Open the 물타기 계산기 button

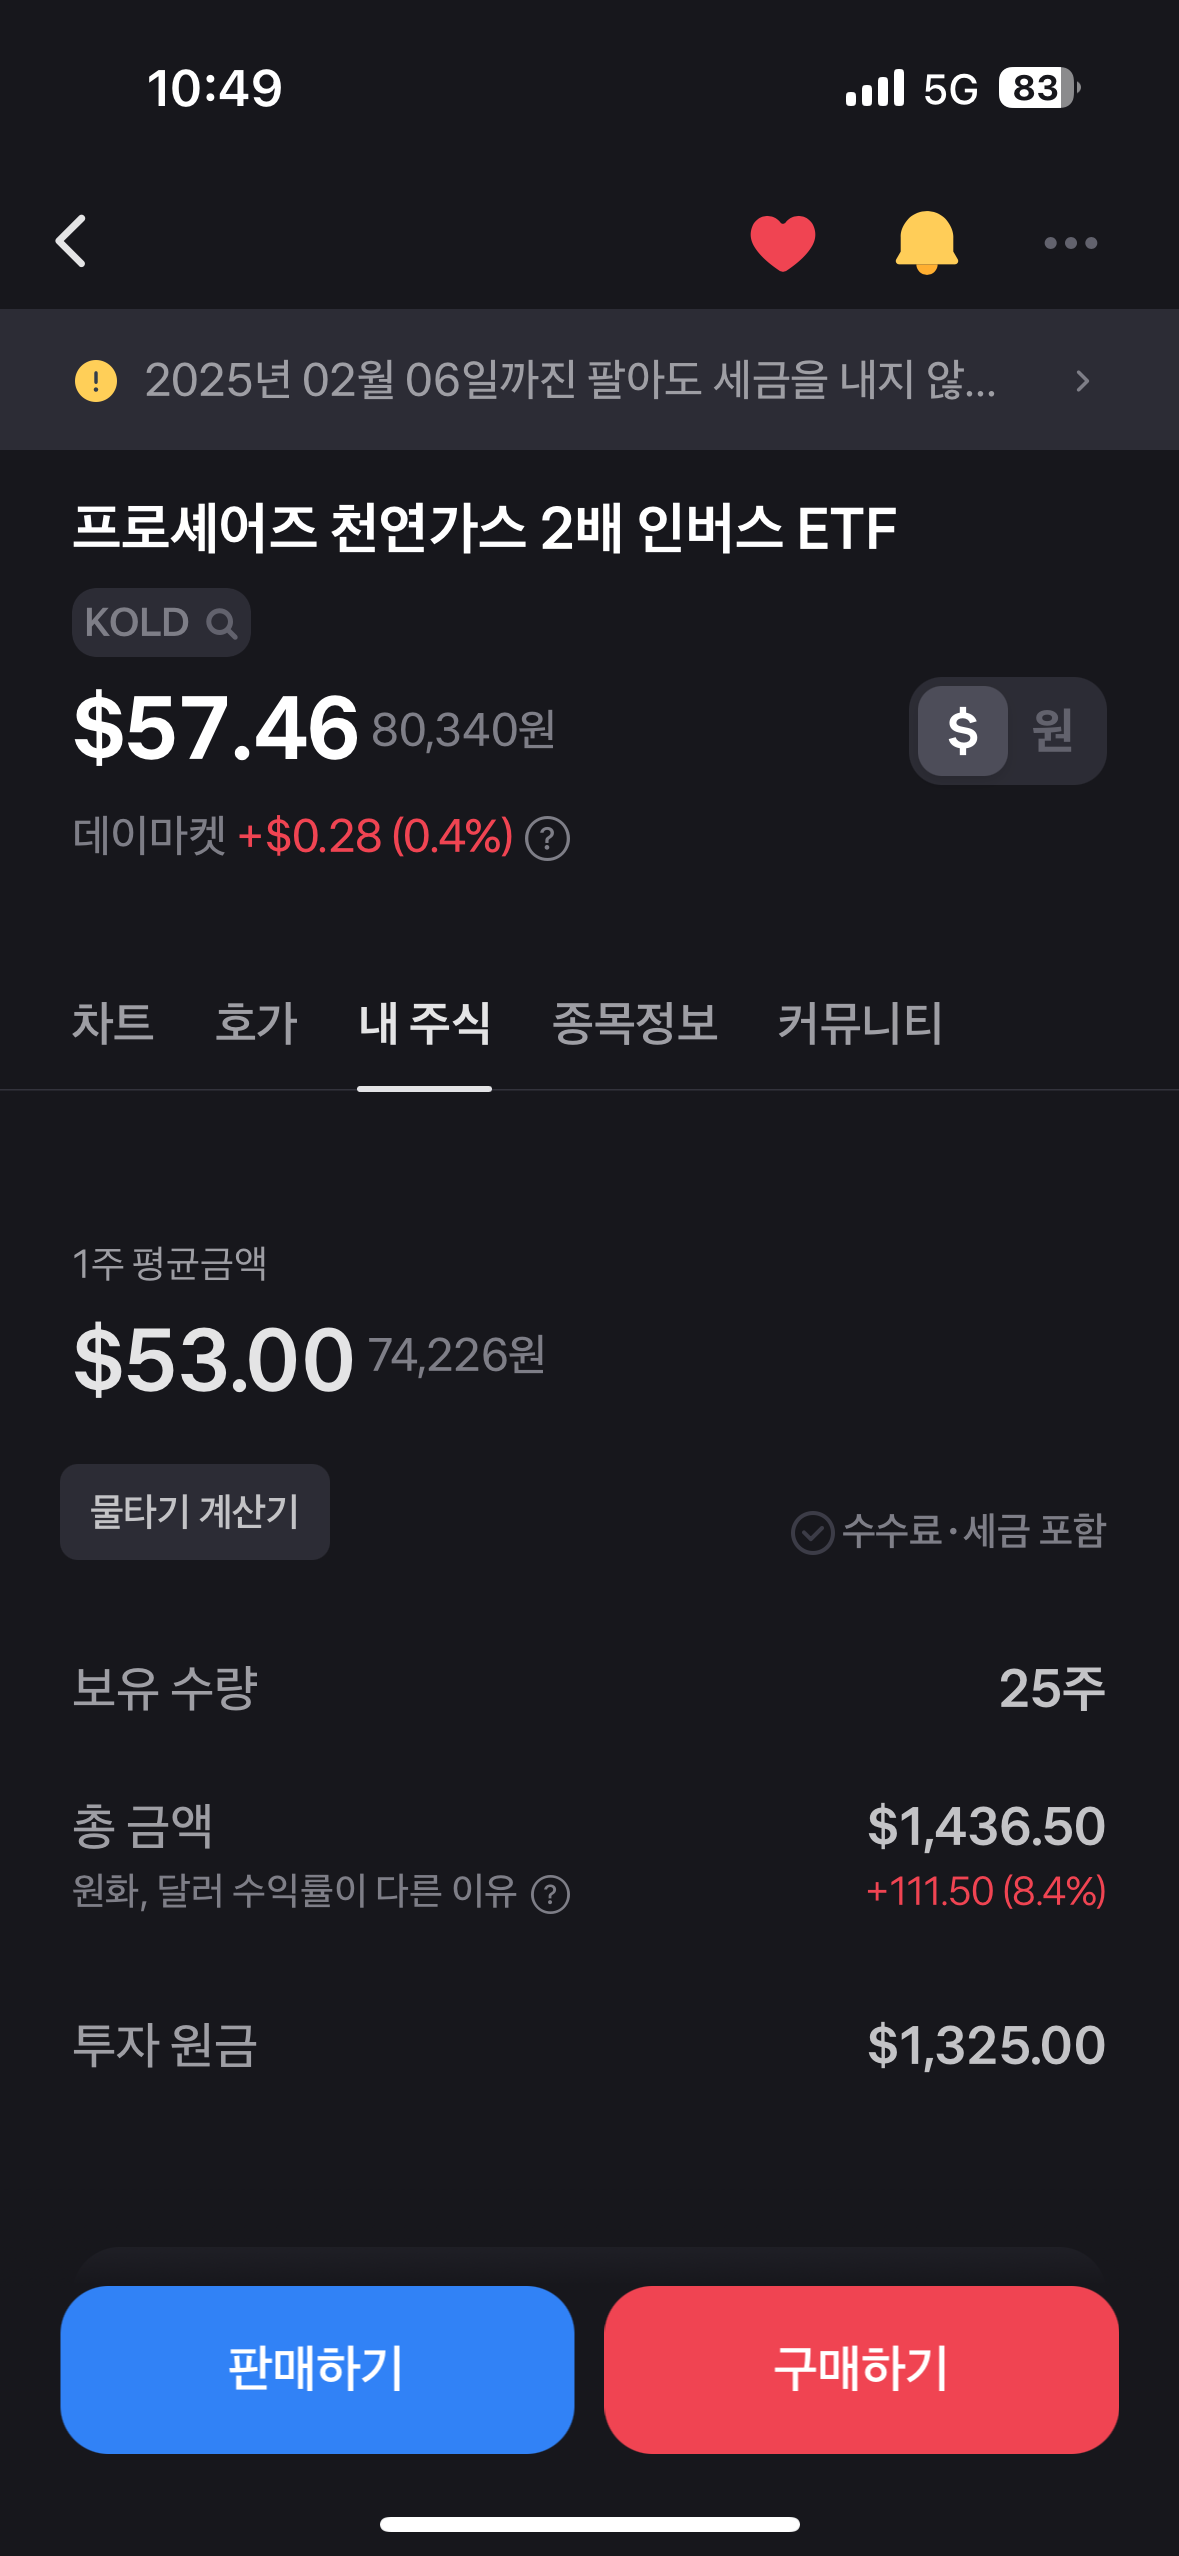(x=195, y=1512)
